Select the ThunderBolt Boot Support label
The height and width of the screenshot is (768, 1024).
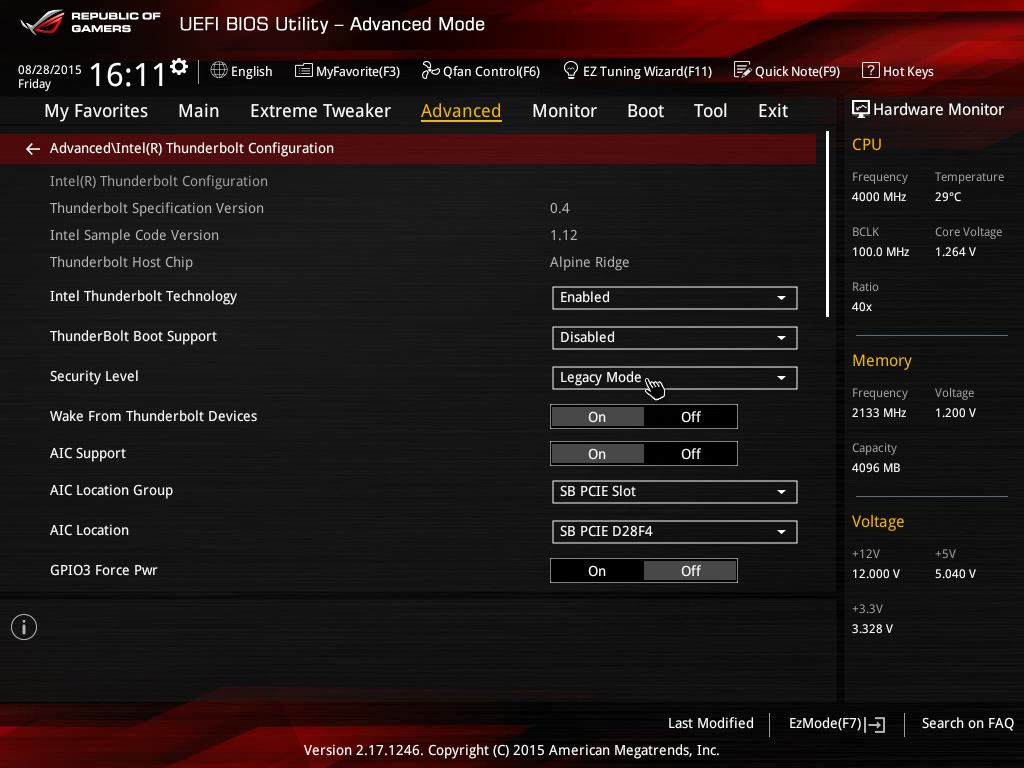(x=133, y=336)
